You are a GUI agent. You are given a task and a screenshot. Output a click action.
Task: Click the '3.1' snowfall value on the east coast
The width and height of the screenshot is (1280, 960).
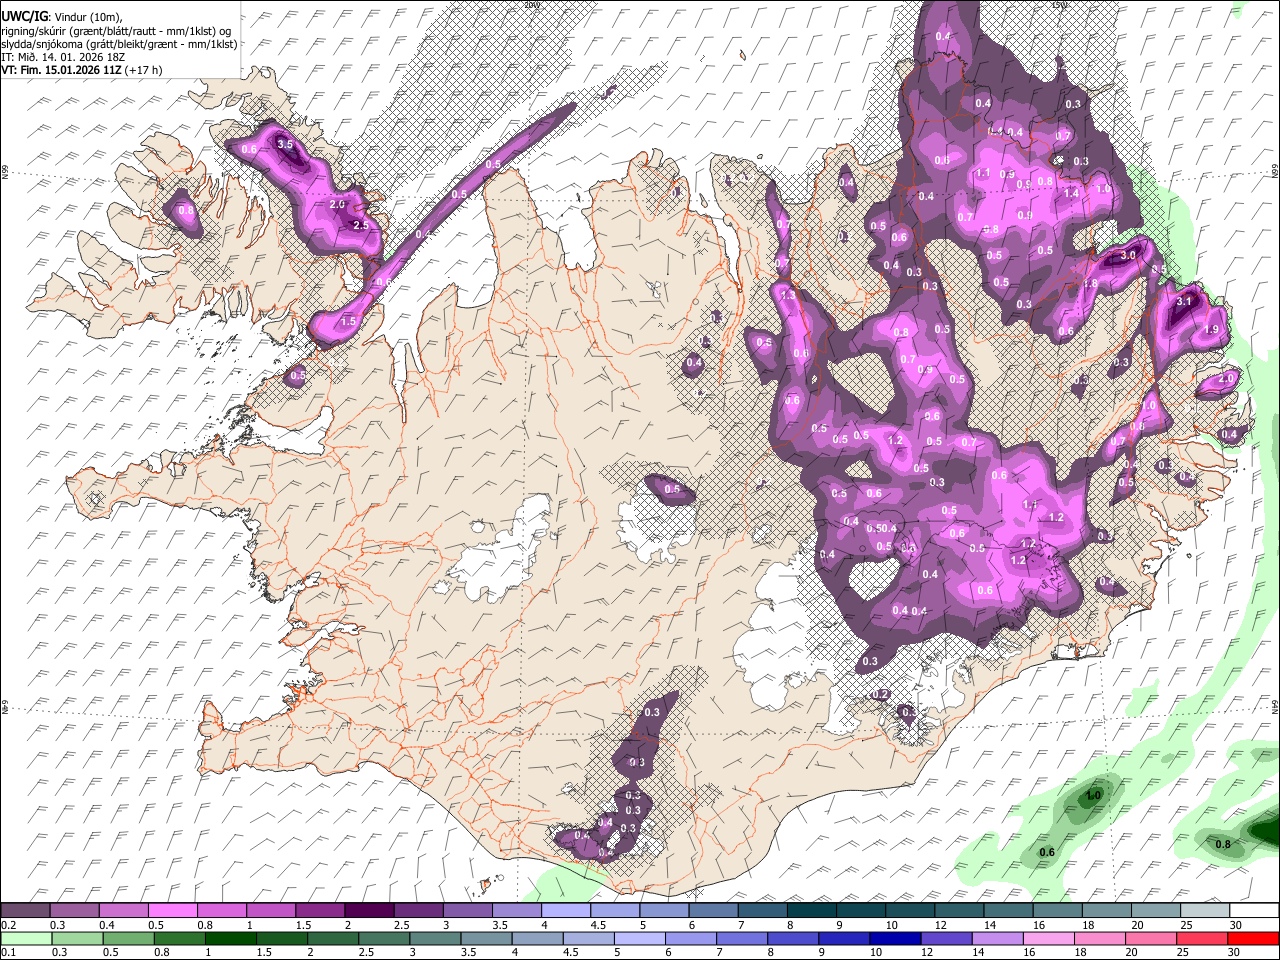pyautogui.click(x=1186, y=301)
